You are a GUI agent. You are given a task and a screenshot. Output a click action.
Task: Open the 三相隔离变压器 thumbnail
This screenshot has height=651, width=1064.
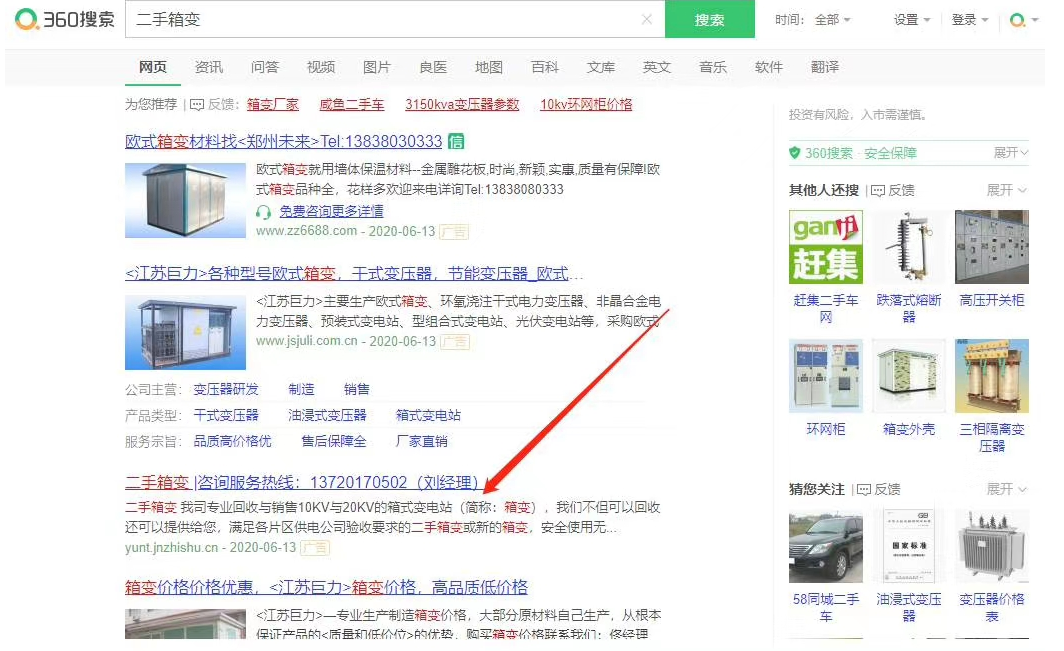[x=992, y=375]
